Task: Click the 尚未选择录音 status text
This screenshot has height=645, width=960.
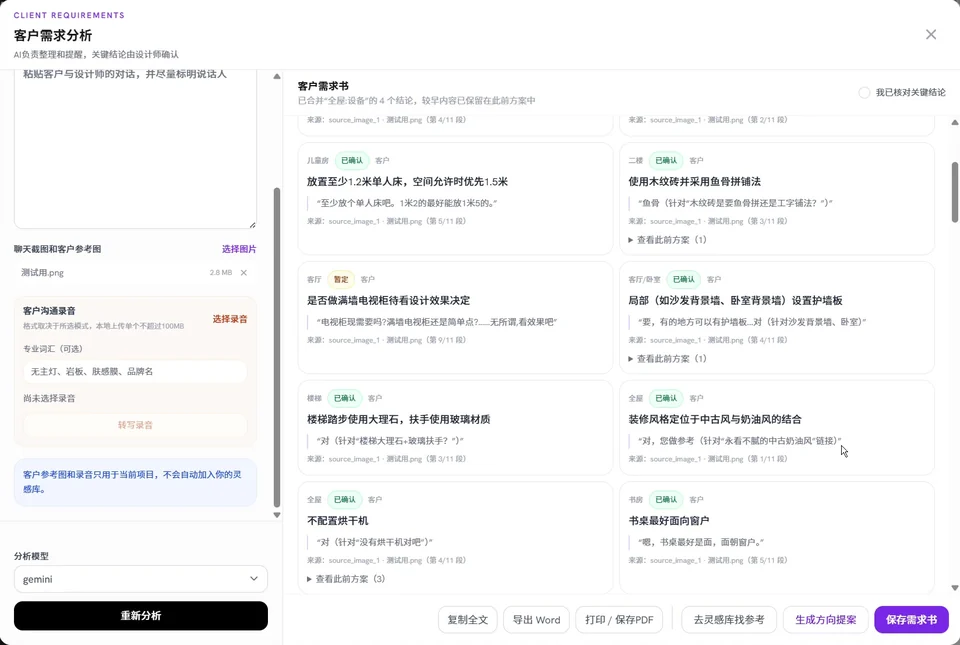Action: (49, 398)
